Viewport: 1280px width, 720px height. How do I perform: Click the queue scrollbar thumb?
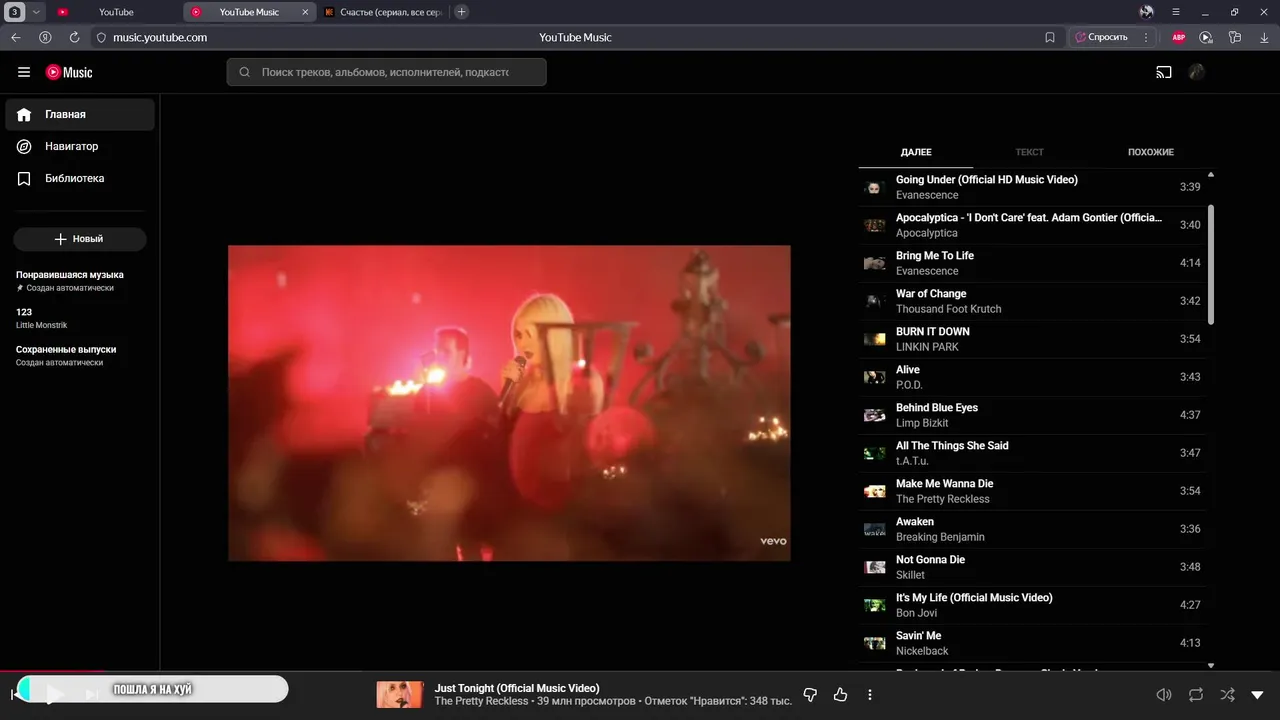click(1211, 264)
